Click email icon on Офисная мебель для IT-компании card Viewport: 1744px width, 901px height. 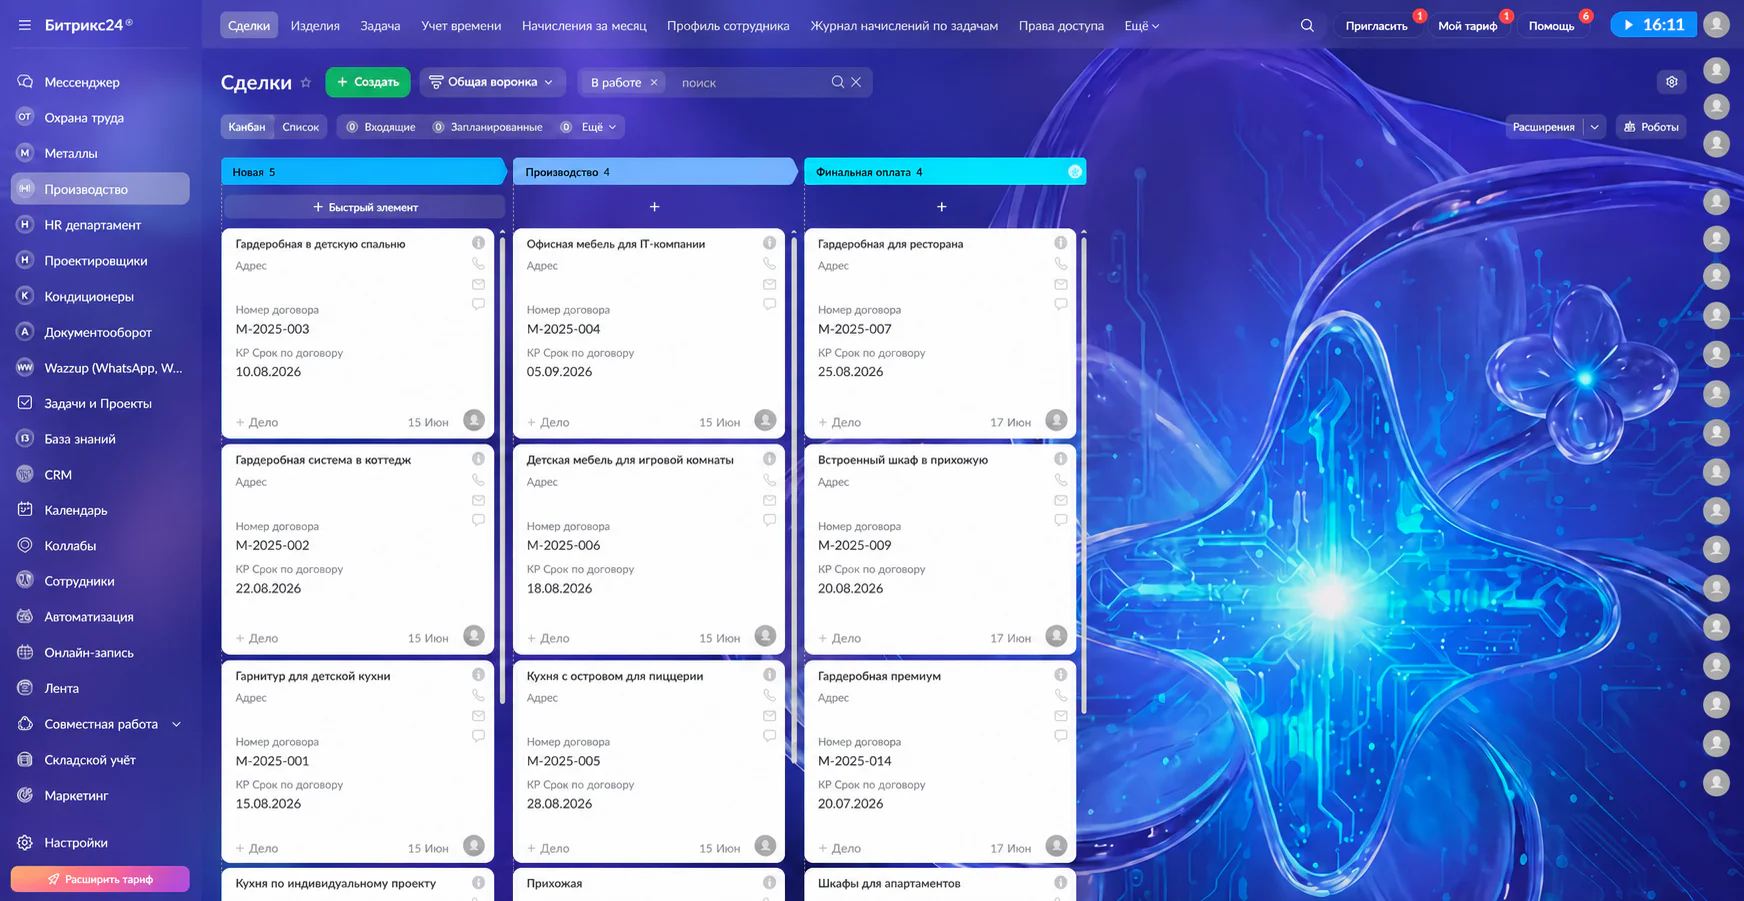(769, 284)
